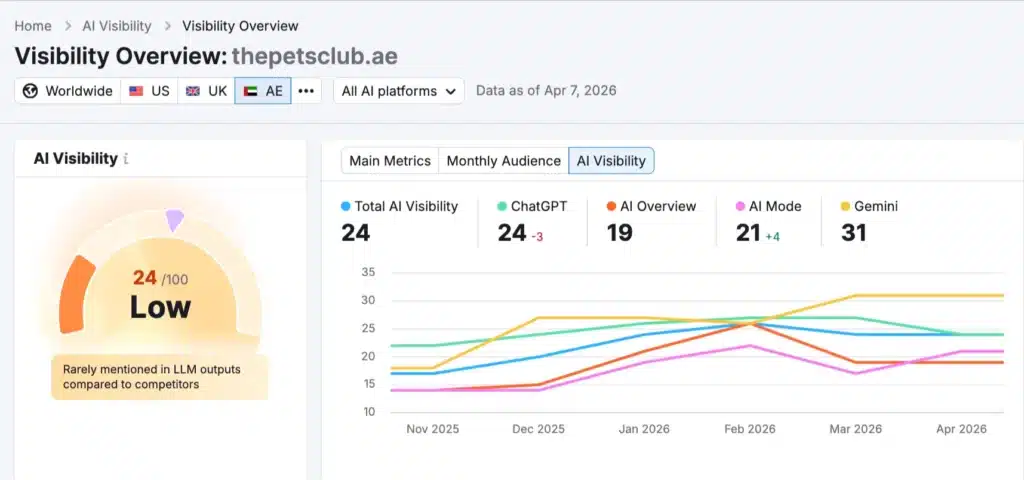Click the ChatGPT legend label

[539, 206]
